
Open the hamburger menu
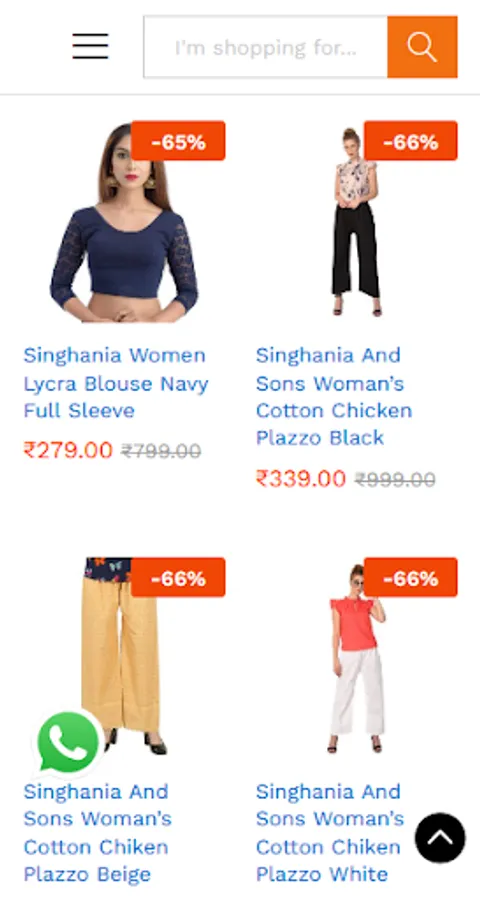pyautogui.click(x=90, y=46)
